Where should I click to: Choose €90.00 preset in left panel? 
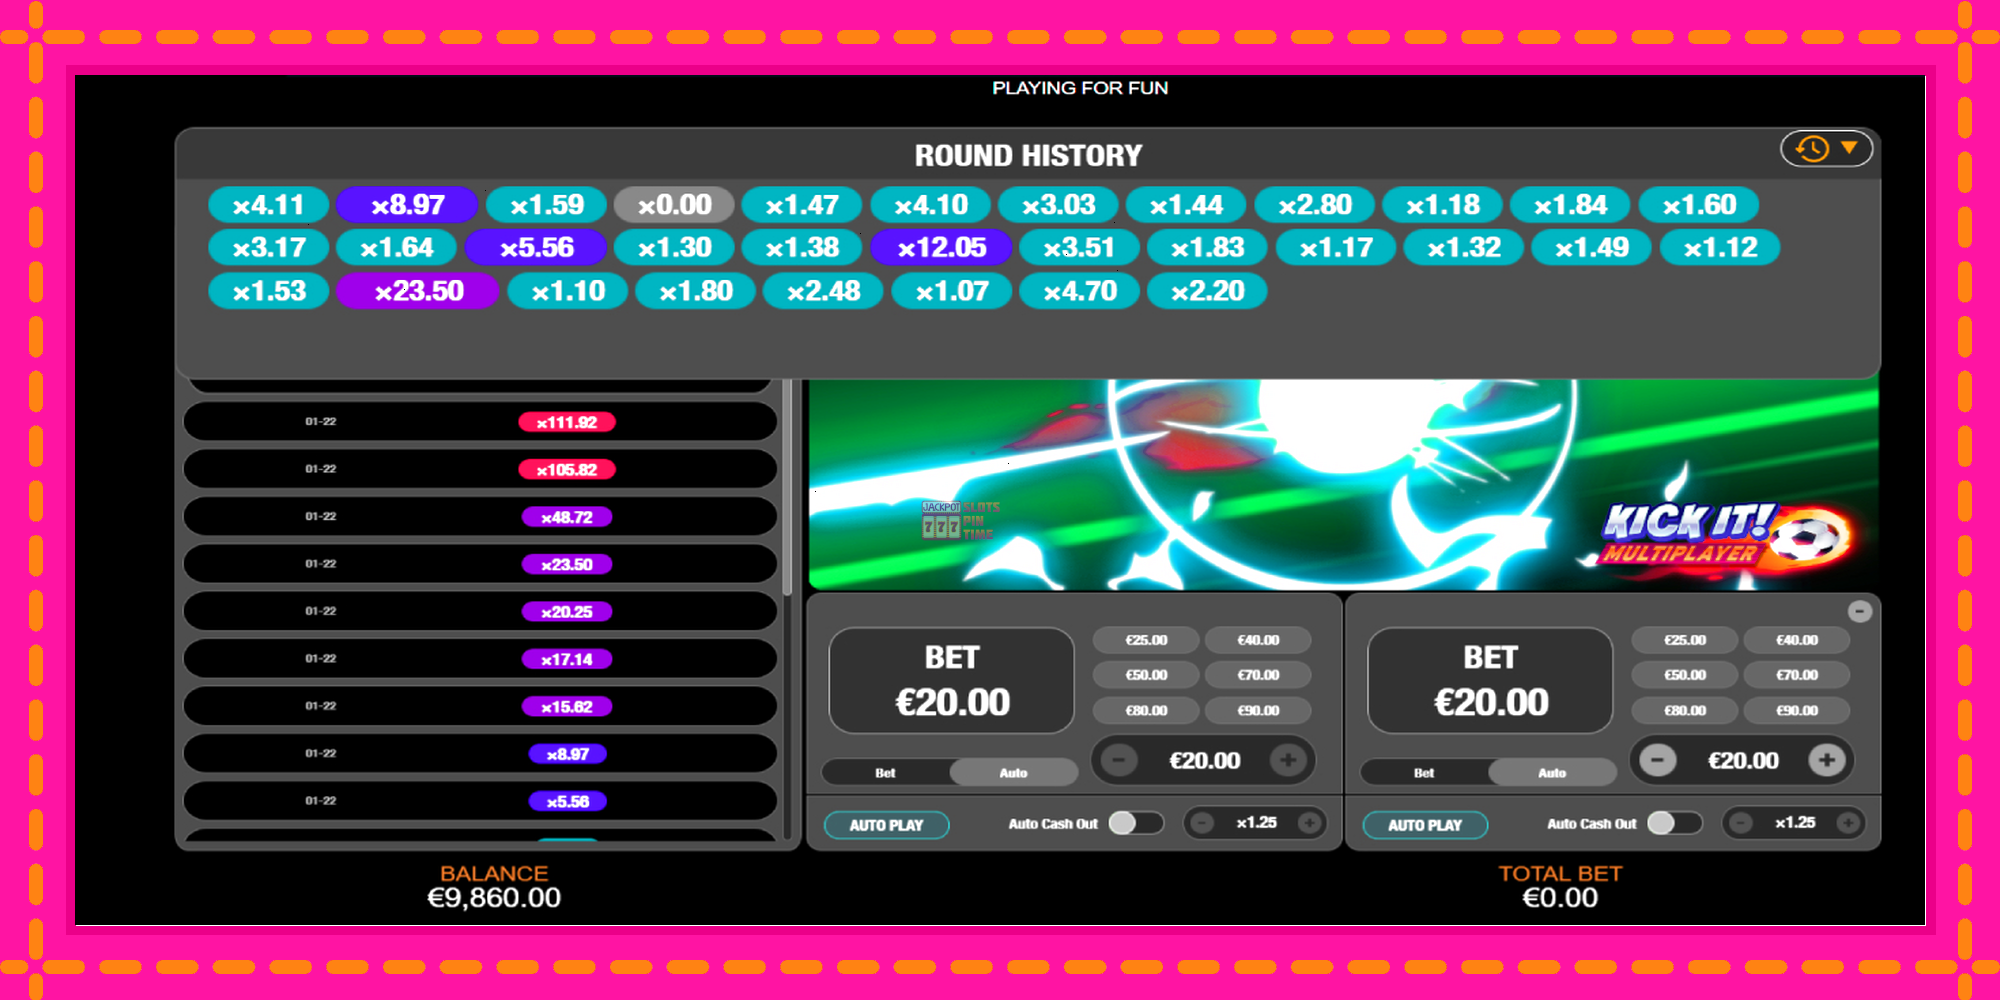[1258, 711]
